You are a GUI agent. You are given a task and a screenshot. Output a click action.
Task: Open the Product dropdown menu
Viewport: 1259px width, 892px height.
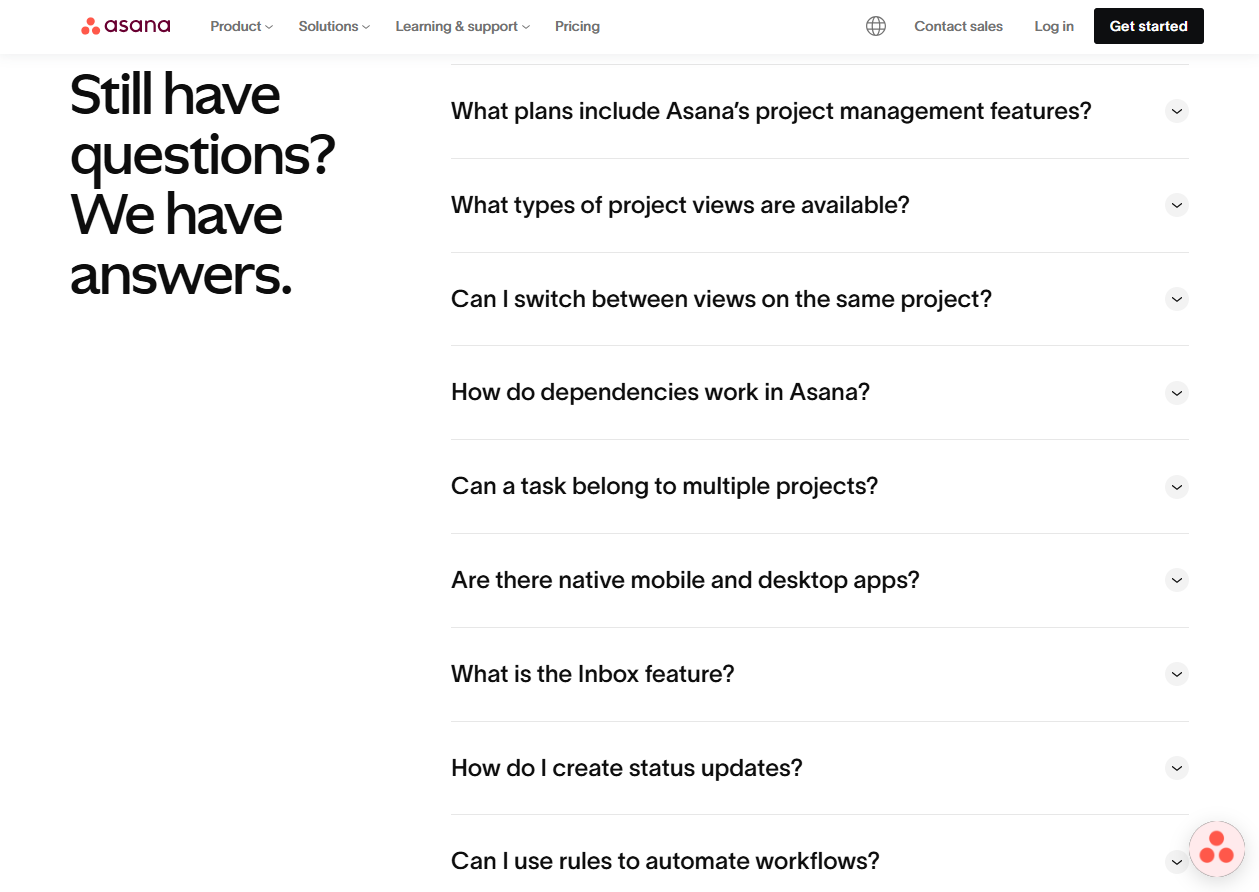tap(240, 26)
